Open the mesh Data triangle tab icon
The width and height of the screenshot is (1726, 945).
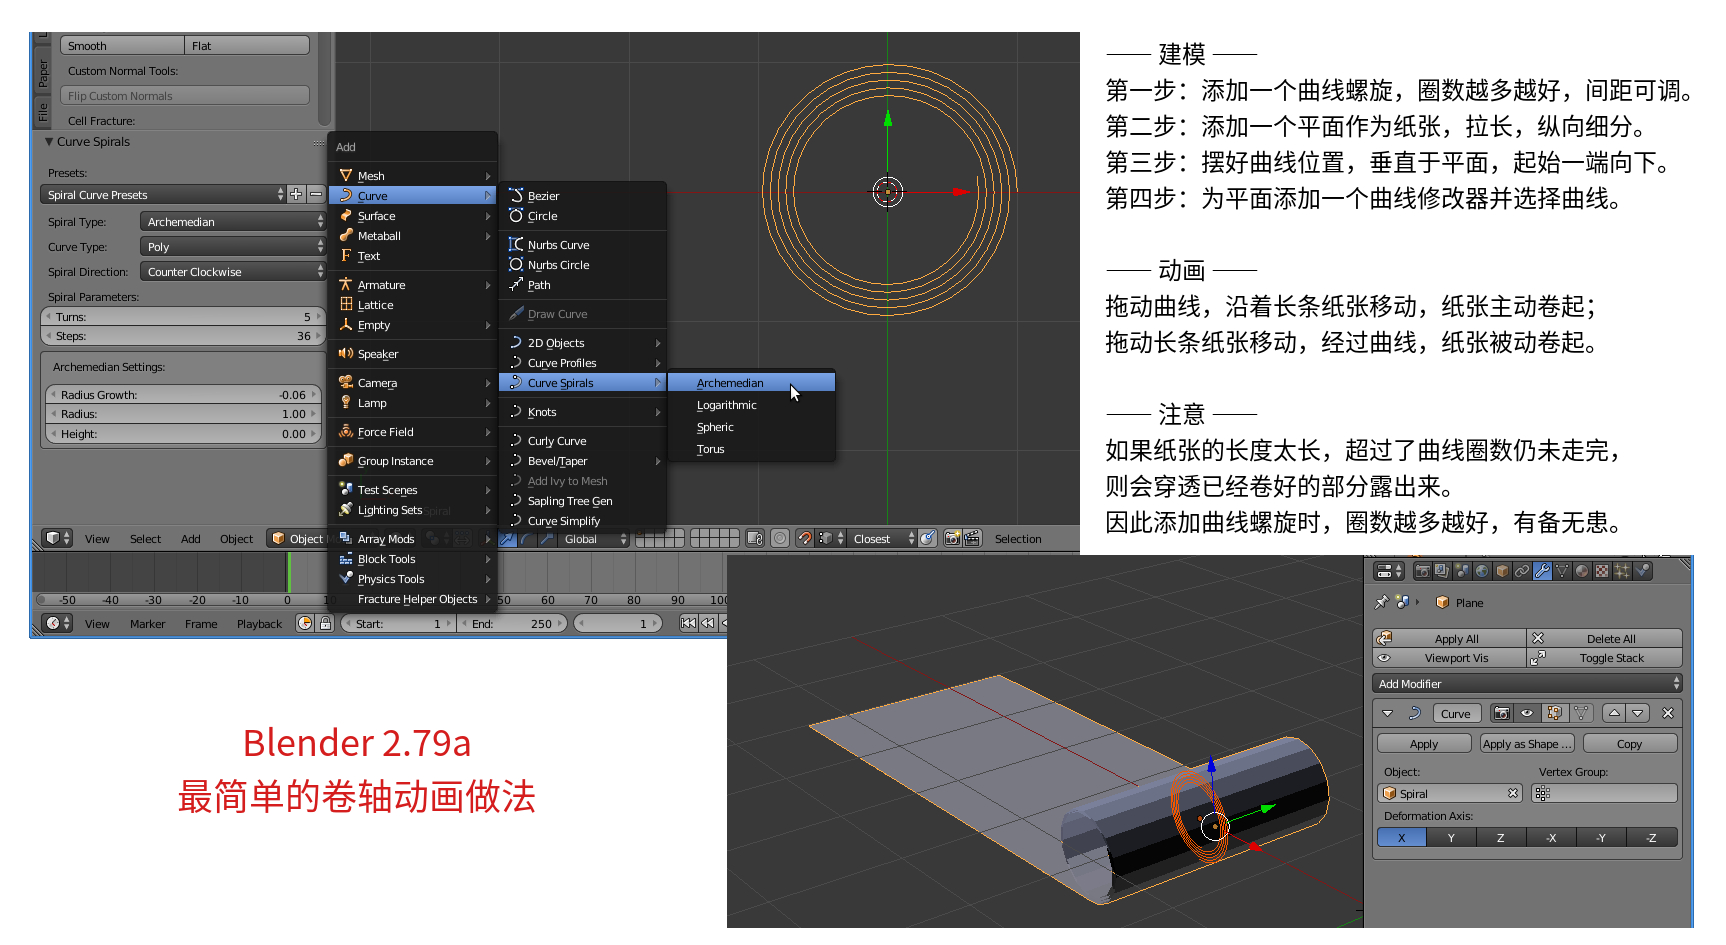[x=1562, y=571]
